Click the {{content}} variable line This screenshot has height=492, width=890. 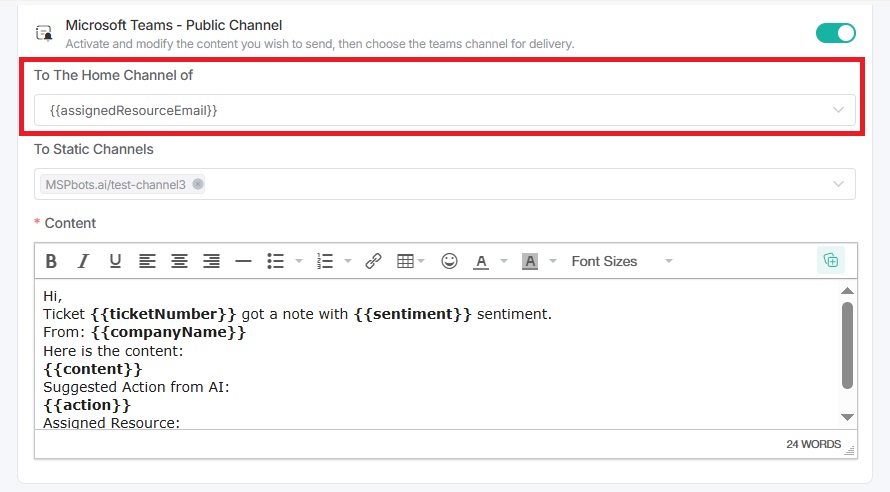pos(93,369)
